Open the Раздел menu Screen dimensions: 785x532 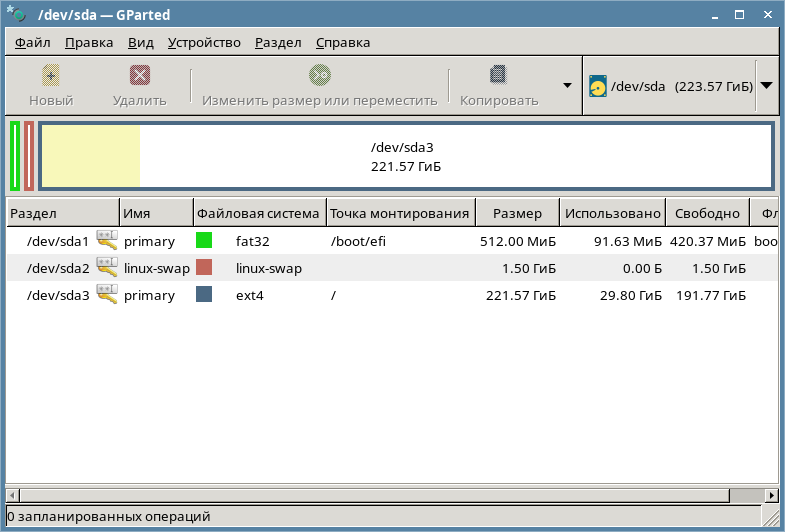coord(278,43)
